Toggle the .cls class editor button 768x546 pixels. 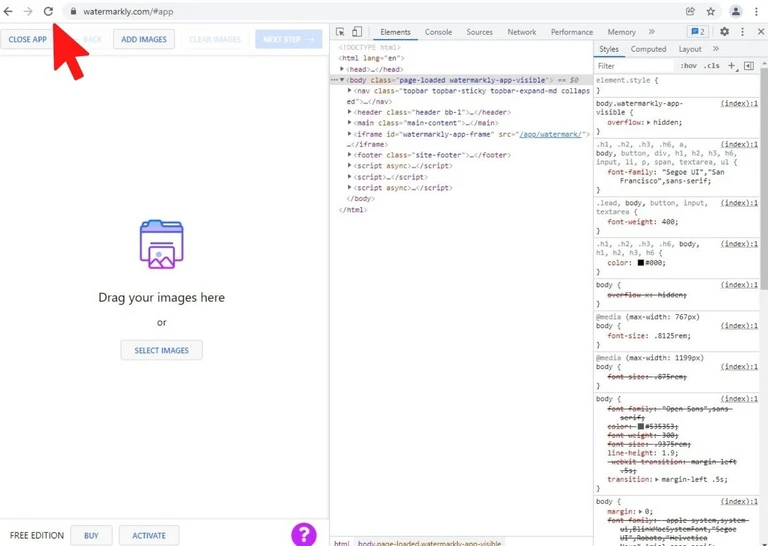[x=712, y=66]
